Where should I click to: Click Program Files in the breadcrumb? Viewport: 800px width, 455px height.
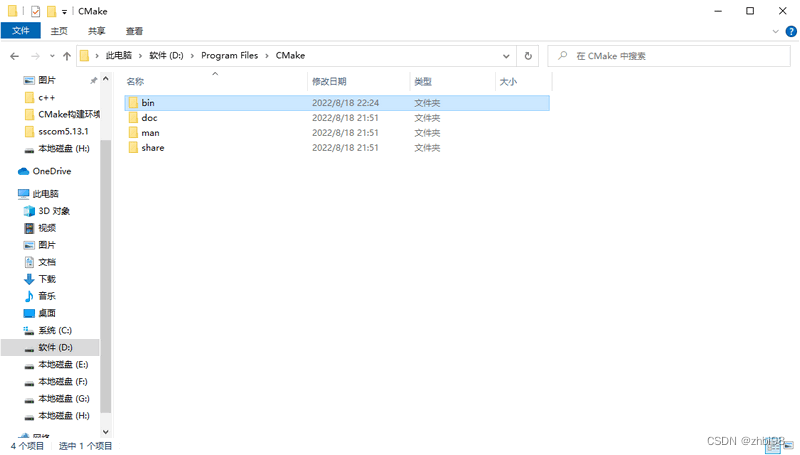point(230,56)
